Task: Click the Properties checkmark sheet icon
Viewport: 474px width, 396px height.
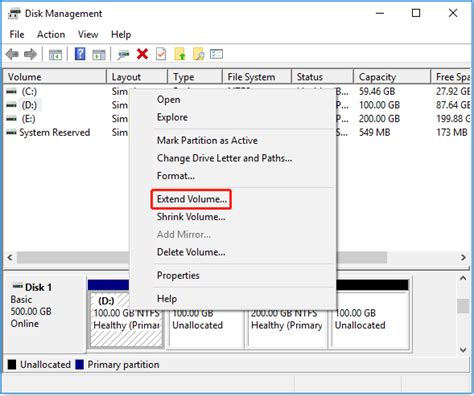Action: click(x=161, y=54)
